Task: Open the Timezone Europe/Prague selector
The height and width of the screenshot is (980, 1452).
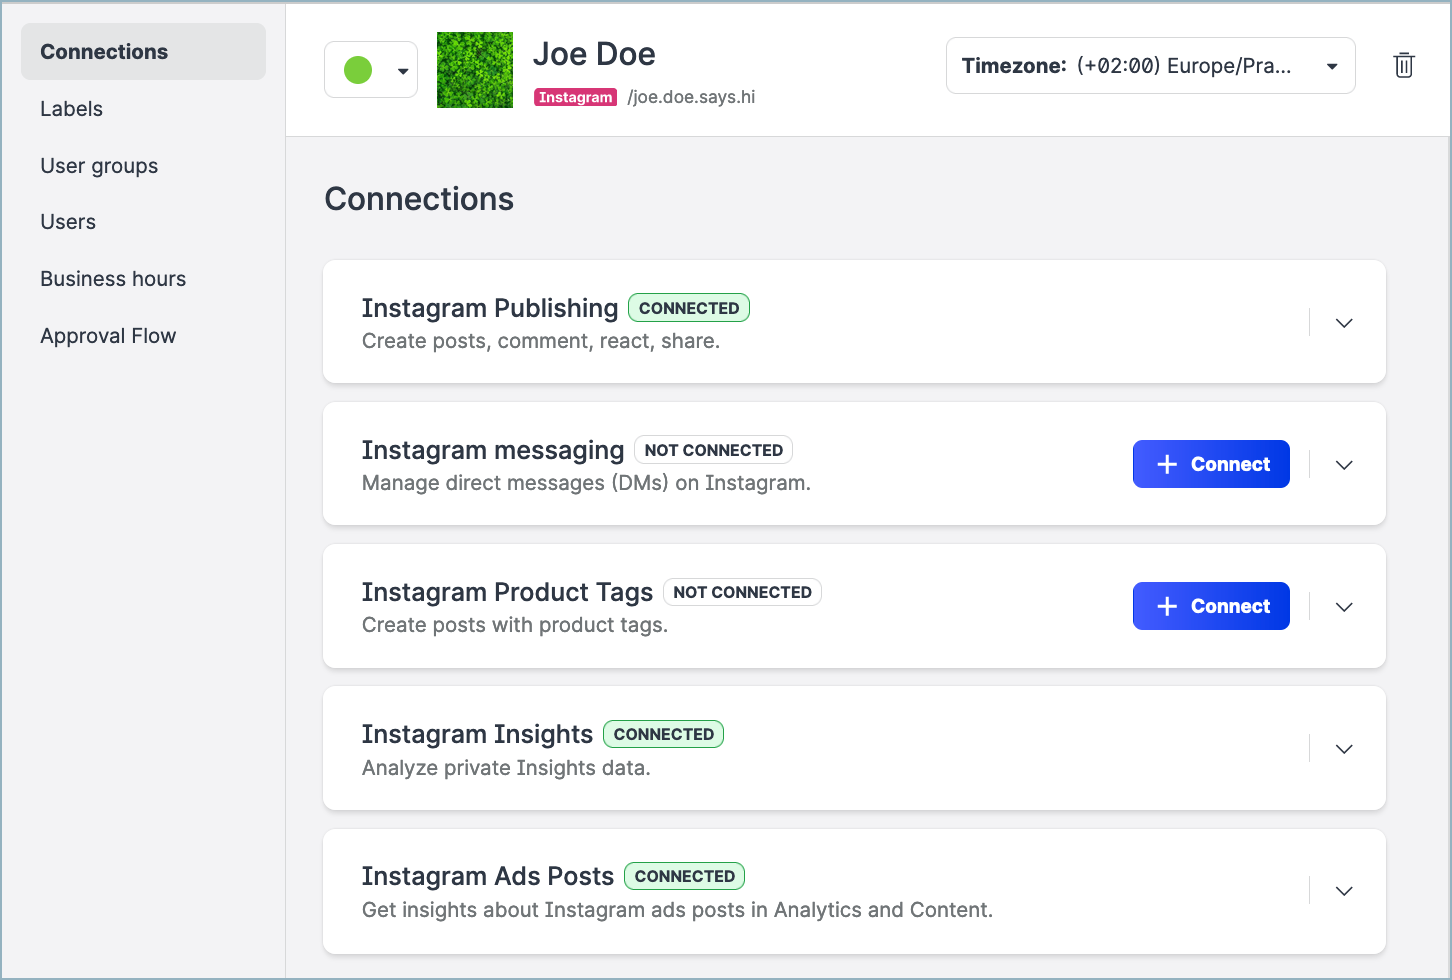Action: [x=1150, y=65]
